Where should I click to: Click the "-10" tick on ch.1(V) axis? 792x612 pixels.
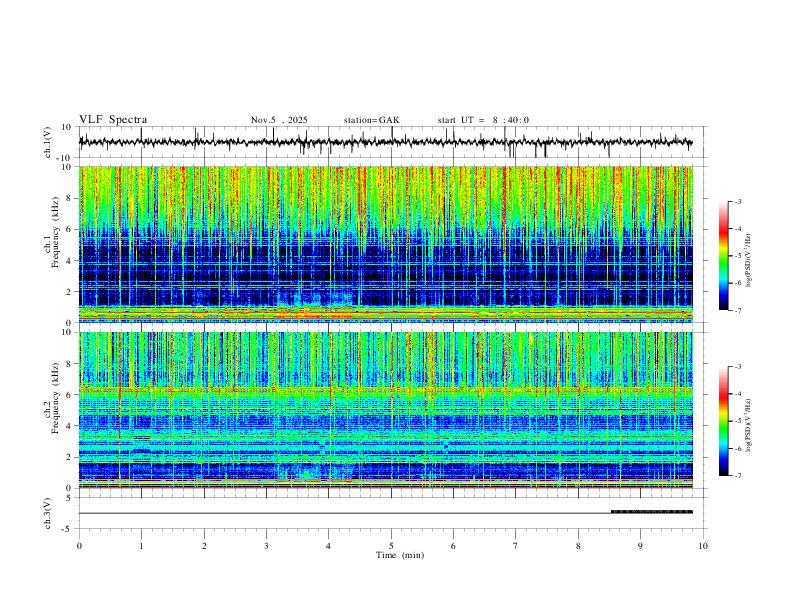pyautogui.click(x=64, y=158)
